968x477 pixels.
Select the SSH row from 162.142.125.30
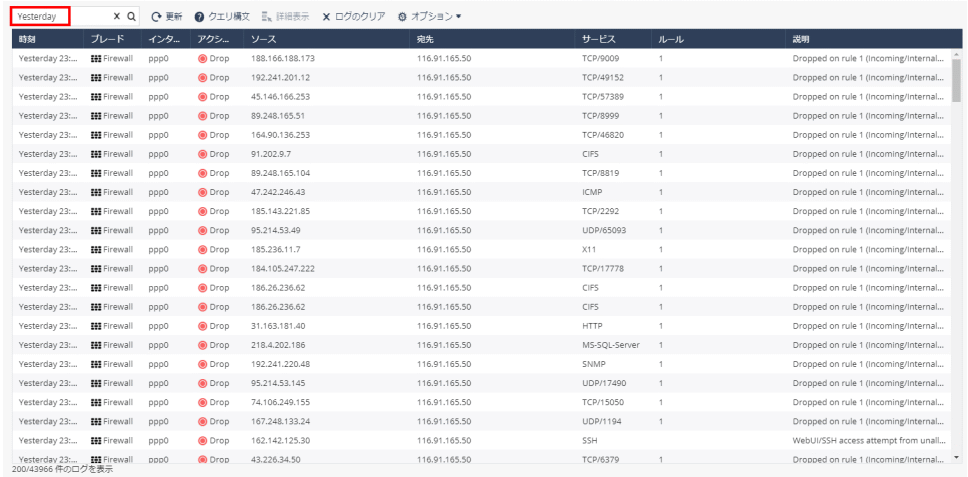tap(589, 439)
